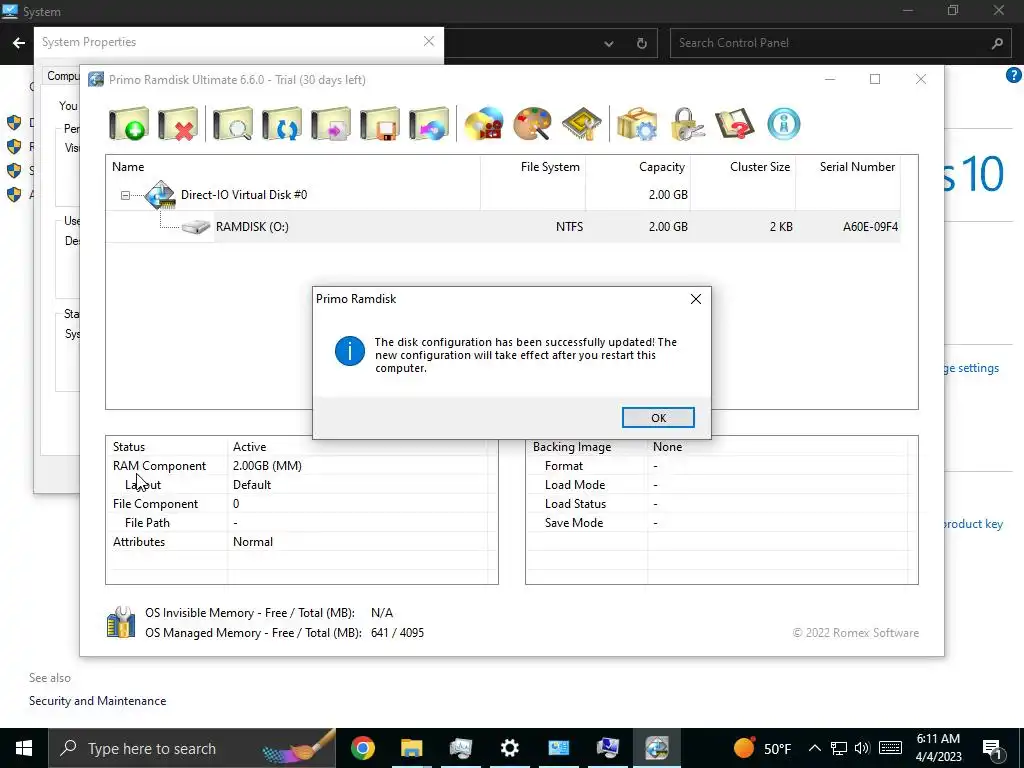Click the Control Panel search magnifier icon
Screen dimensions: 1024x768
click(x=997, y=43)
